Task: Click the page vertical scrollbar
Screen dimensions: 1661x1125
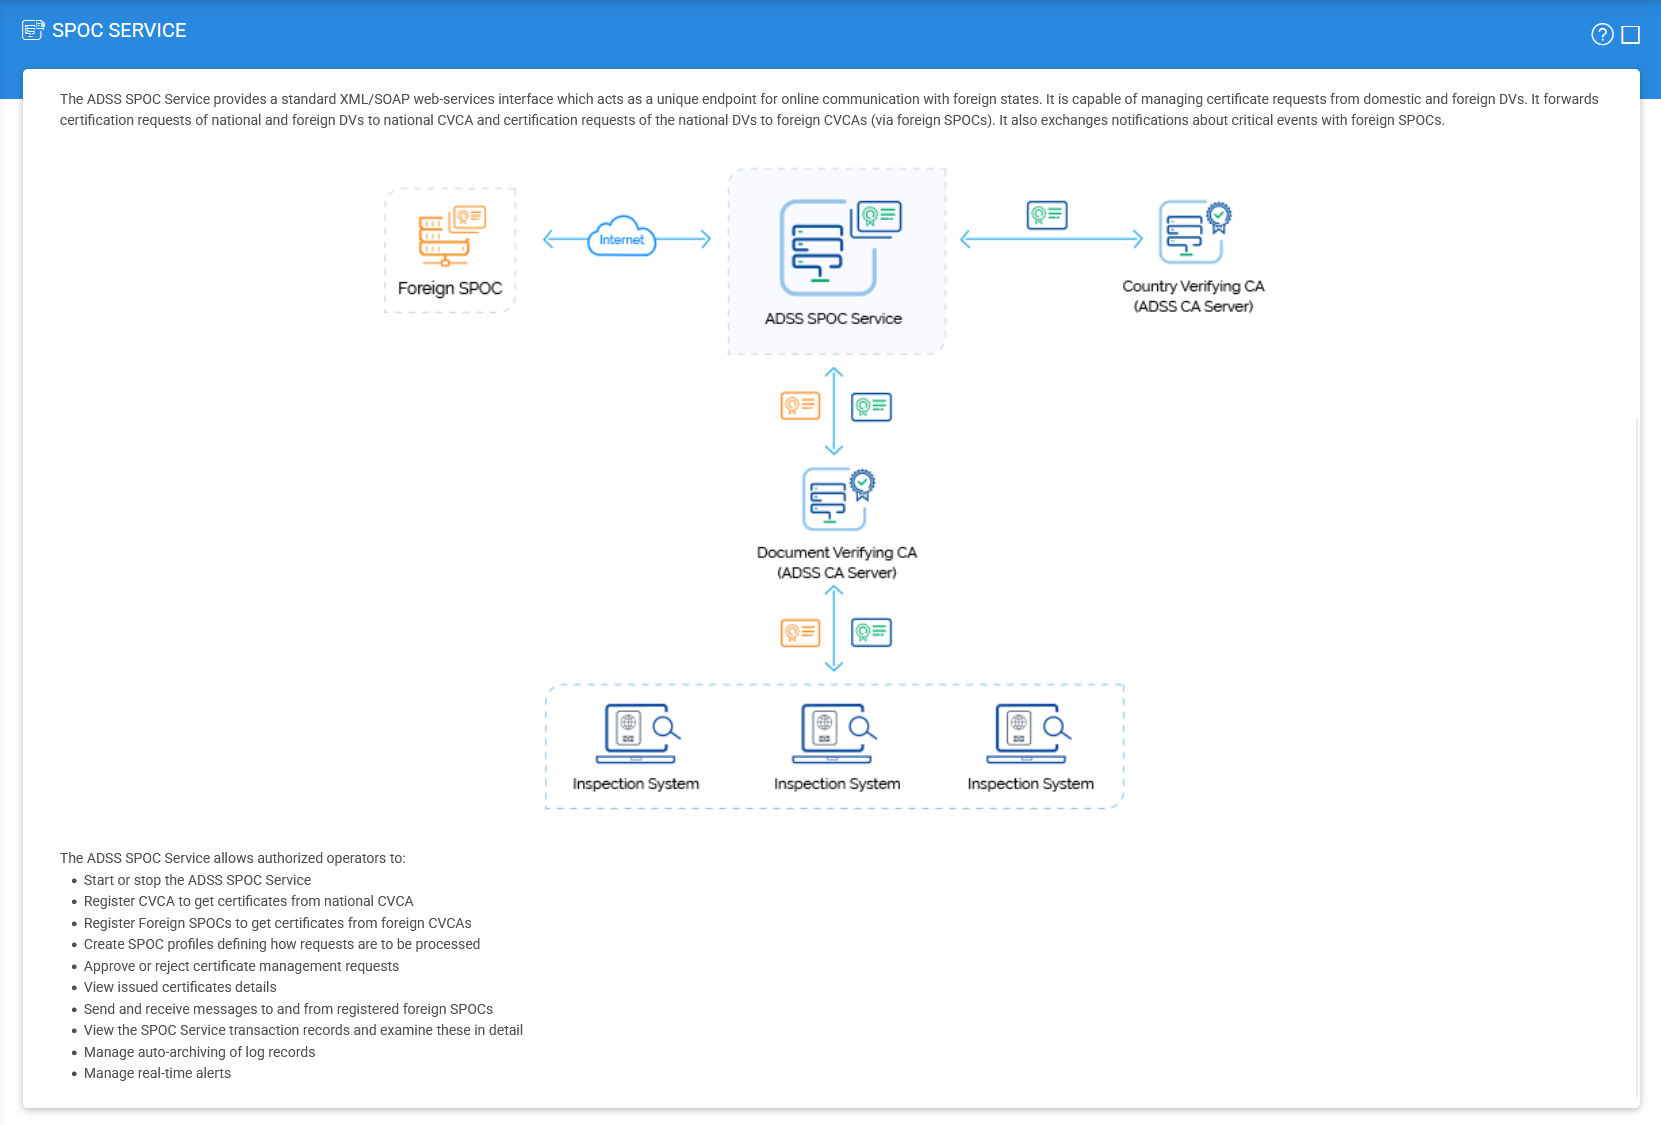Action: click(x=1637, y=757)
